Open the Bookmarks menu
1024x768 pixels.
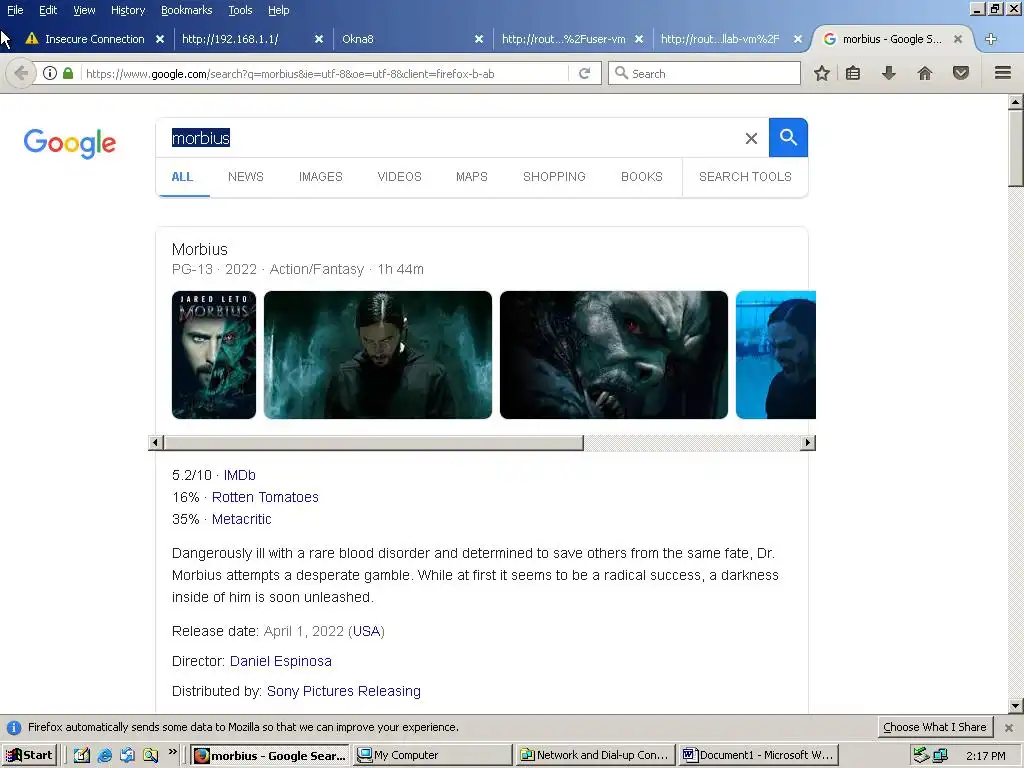point(186,10)
